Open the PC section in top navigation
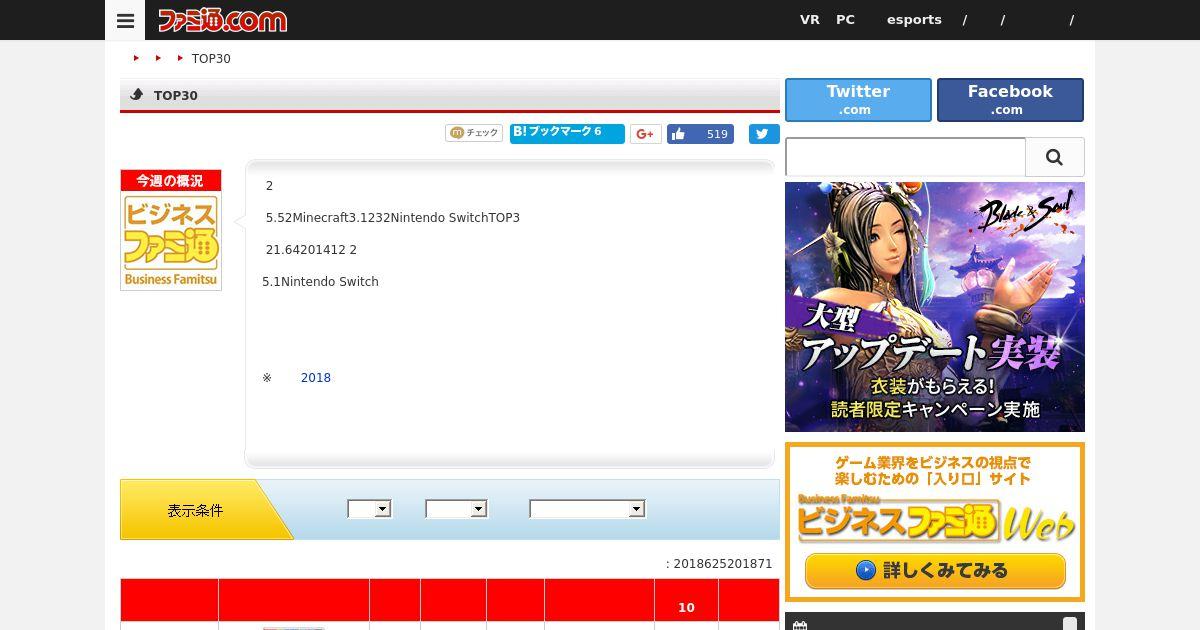 tap(845, 20)
